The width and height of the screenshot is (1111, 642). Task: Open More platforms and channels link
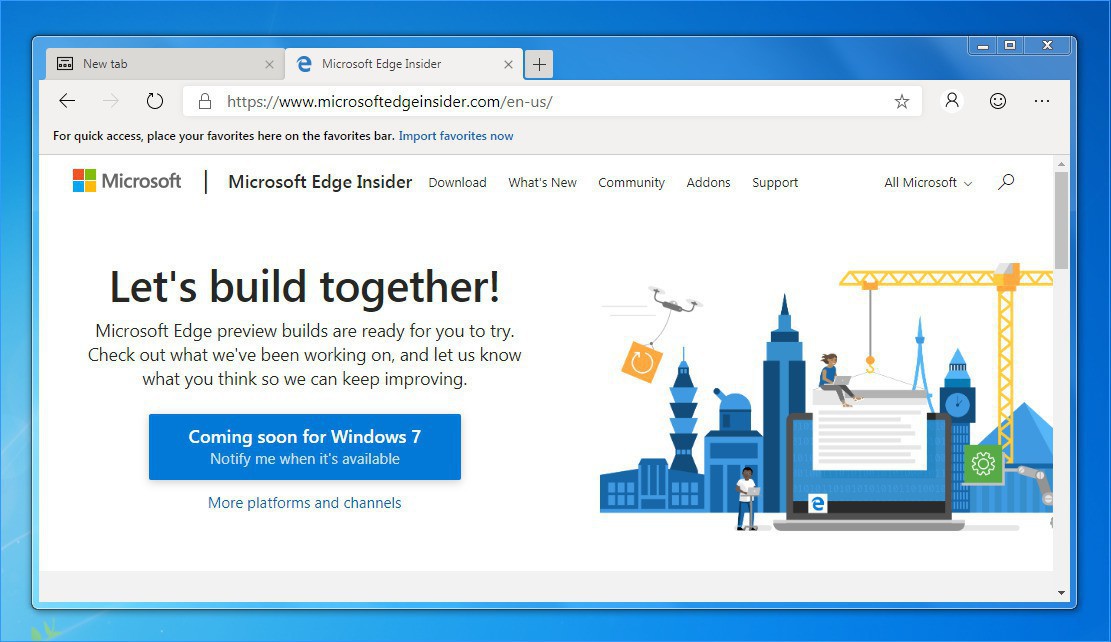[x=305, y=502]
